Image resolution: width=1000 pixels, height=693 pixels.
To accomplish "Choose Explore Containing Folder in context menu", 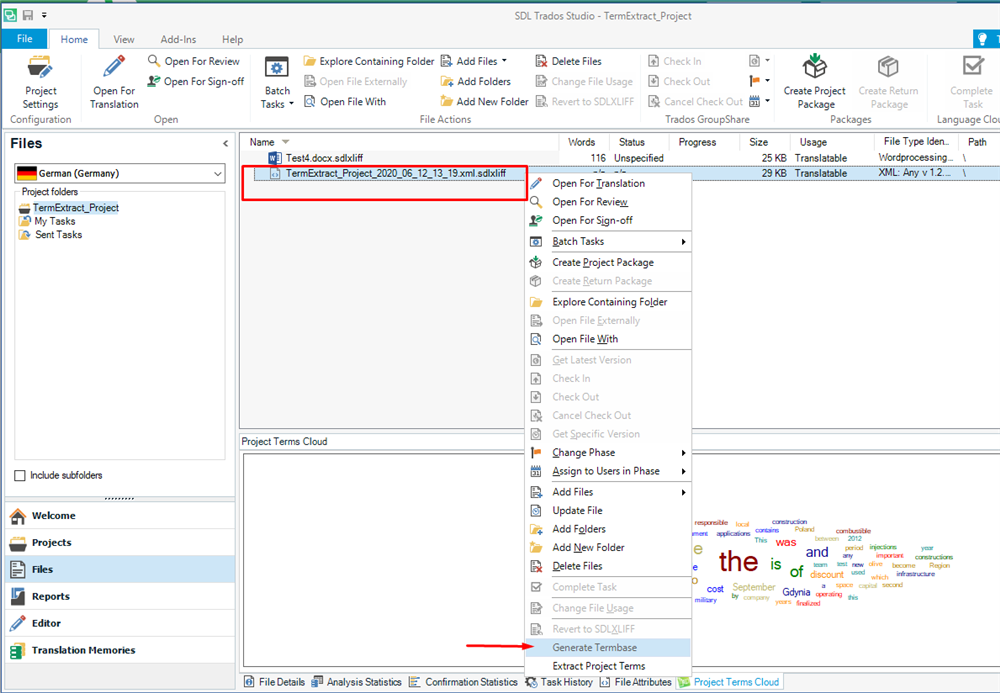I will pos(608,302).
